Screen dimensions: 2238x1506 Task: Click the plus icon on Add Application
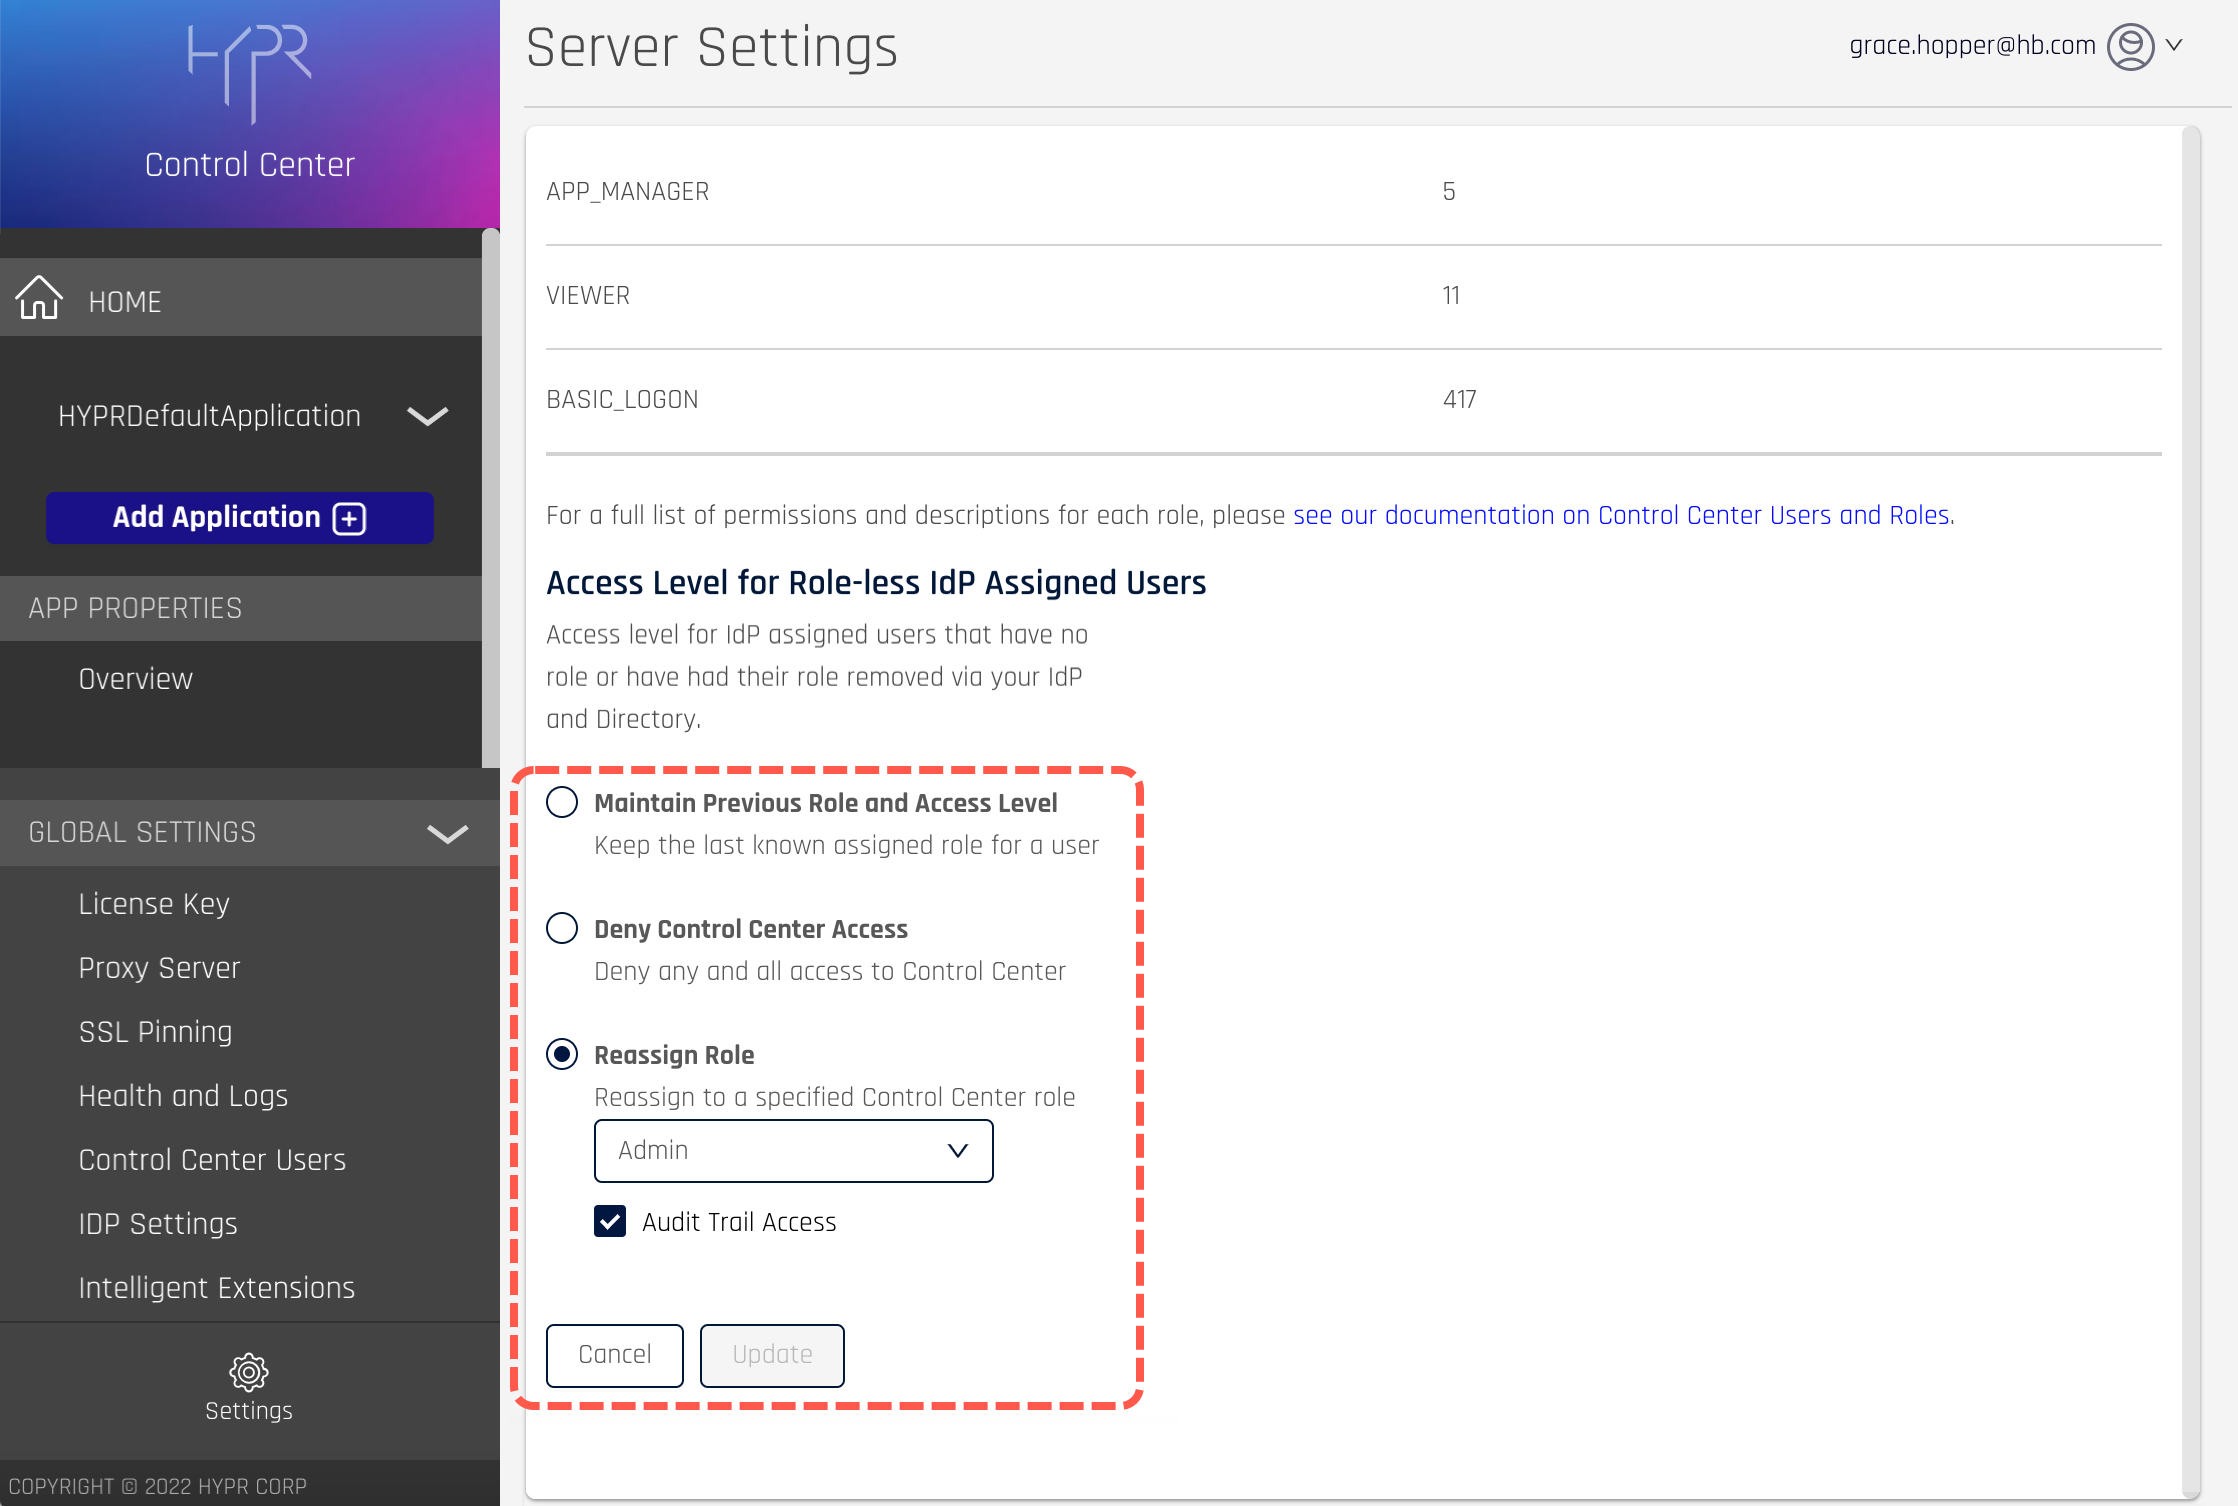pyautogui.click(x=350, y=518)
